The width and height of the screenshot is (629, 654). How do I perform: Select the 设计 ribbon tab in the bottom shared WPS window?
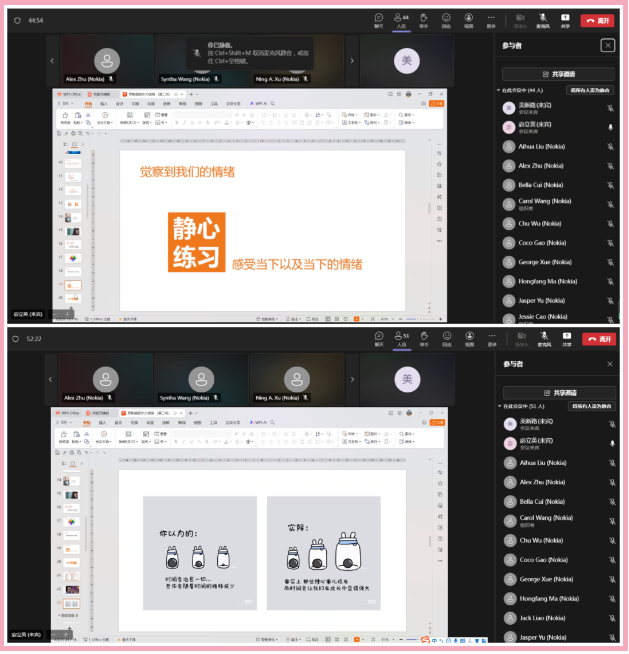click(119, 422)
